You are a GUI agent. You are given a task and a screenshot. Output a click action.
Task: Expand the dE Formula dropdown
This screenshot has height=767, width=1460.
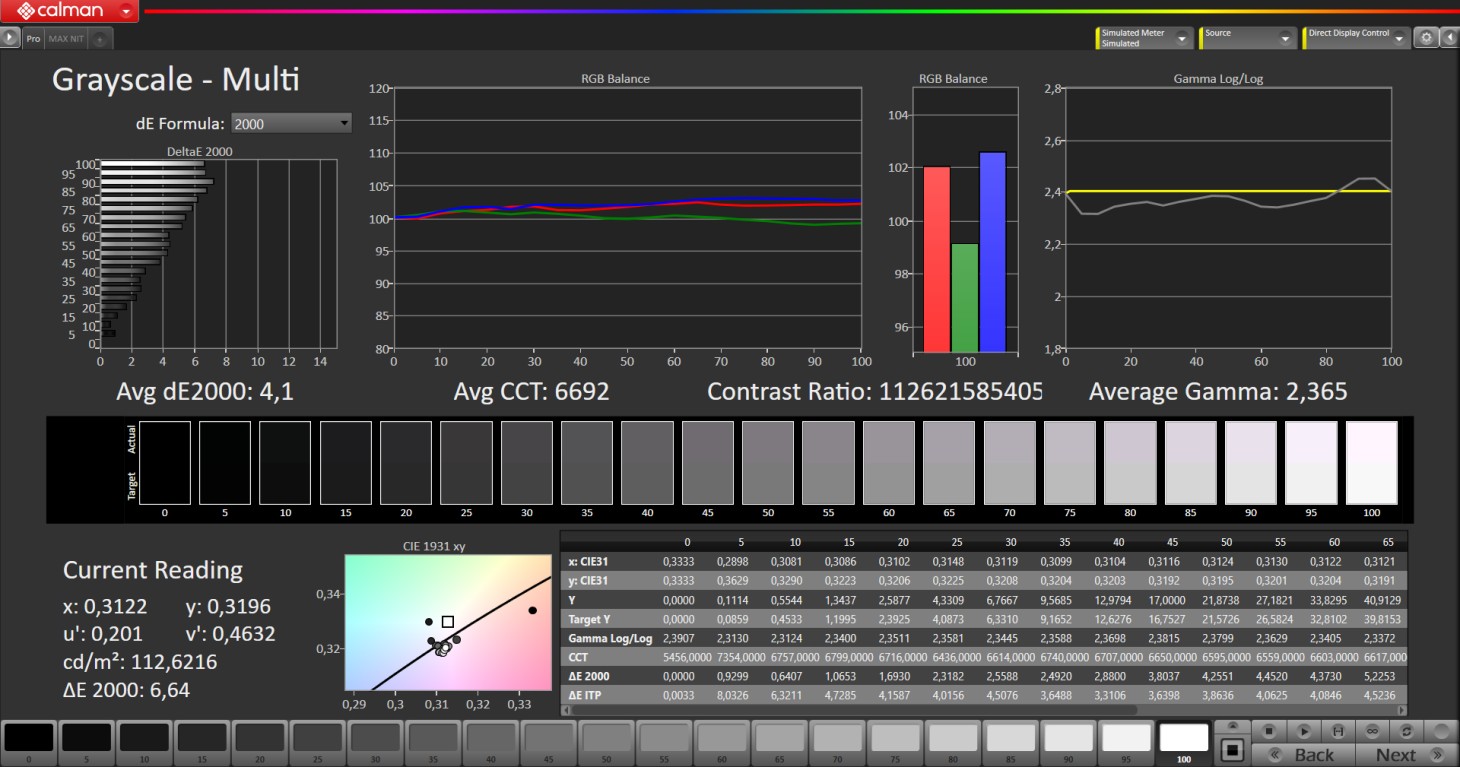pyautogui.click(x=344, y=123)
